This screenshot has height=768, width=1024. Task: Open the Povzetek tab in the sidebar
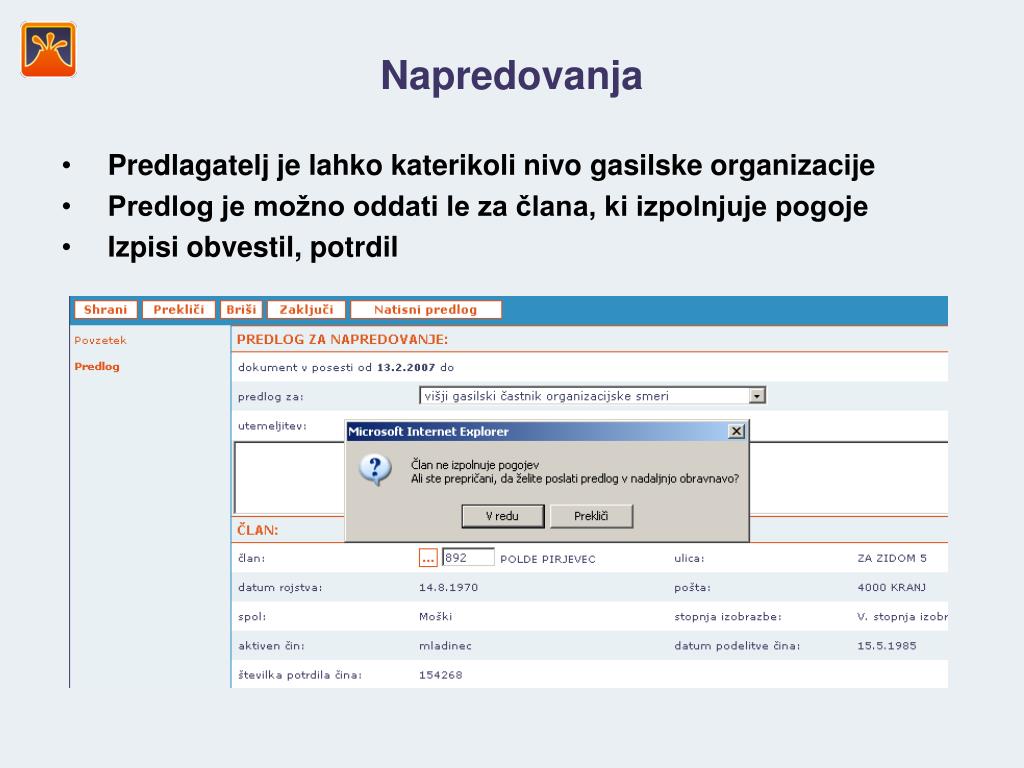click(x=100, y=340)
